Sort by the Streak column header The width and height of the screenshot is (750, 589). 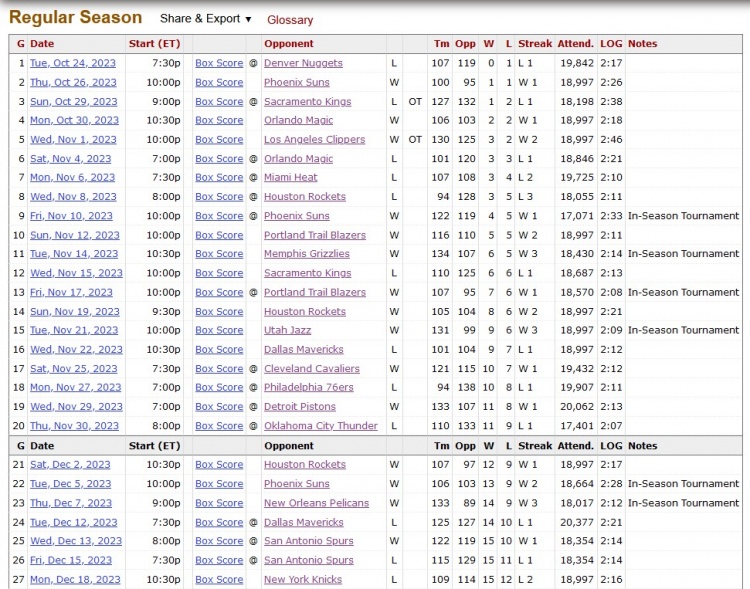pos(535,44)
